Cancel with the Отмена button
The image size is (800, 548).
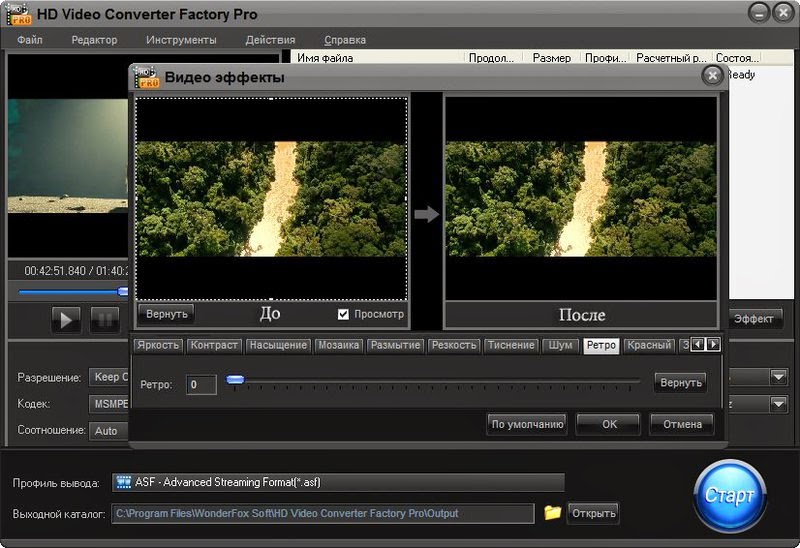click(x=682, y=424)
